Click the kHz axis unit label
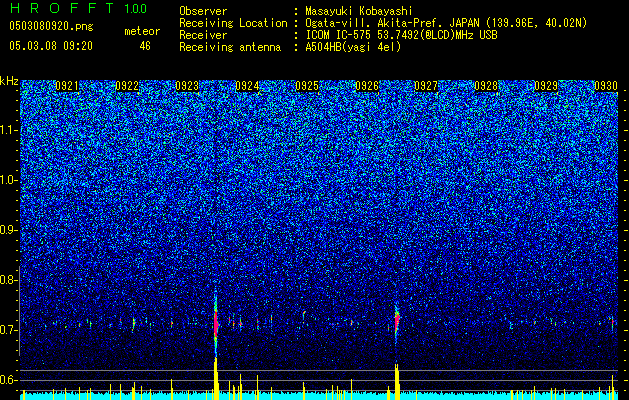The width and height of the screenshot is (629, 400). [9, 81]
